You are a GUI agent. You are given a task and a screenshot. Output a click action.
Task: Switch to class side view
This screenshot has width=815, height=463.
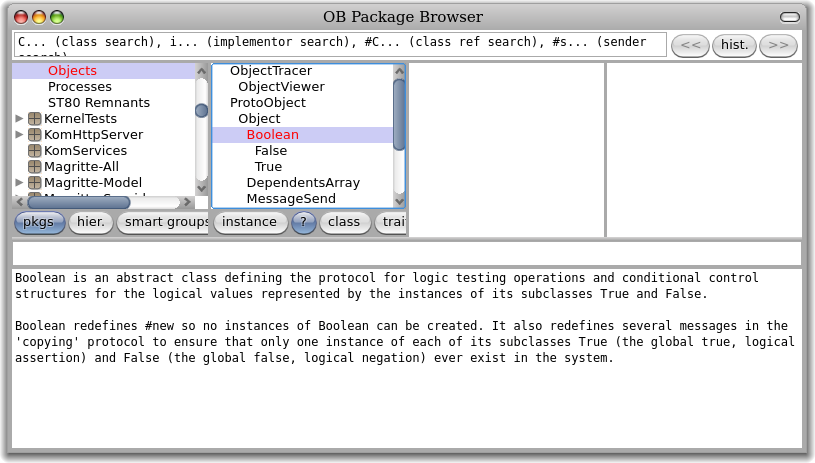344,222
